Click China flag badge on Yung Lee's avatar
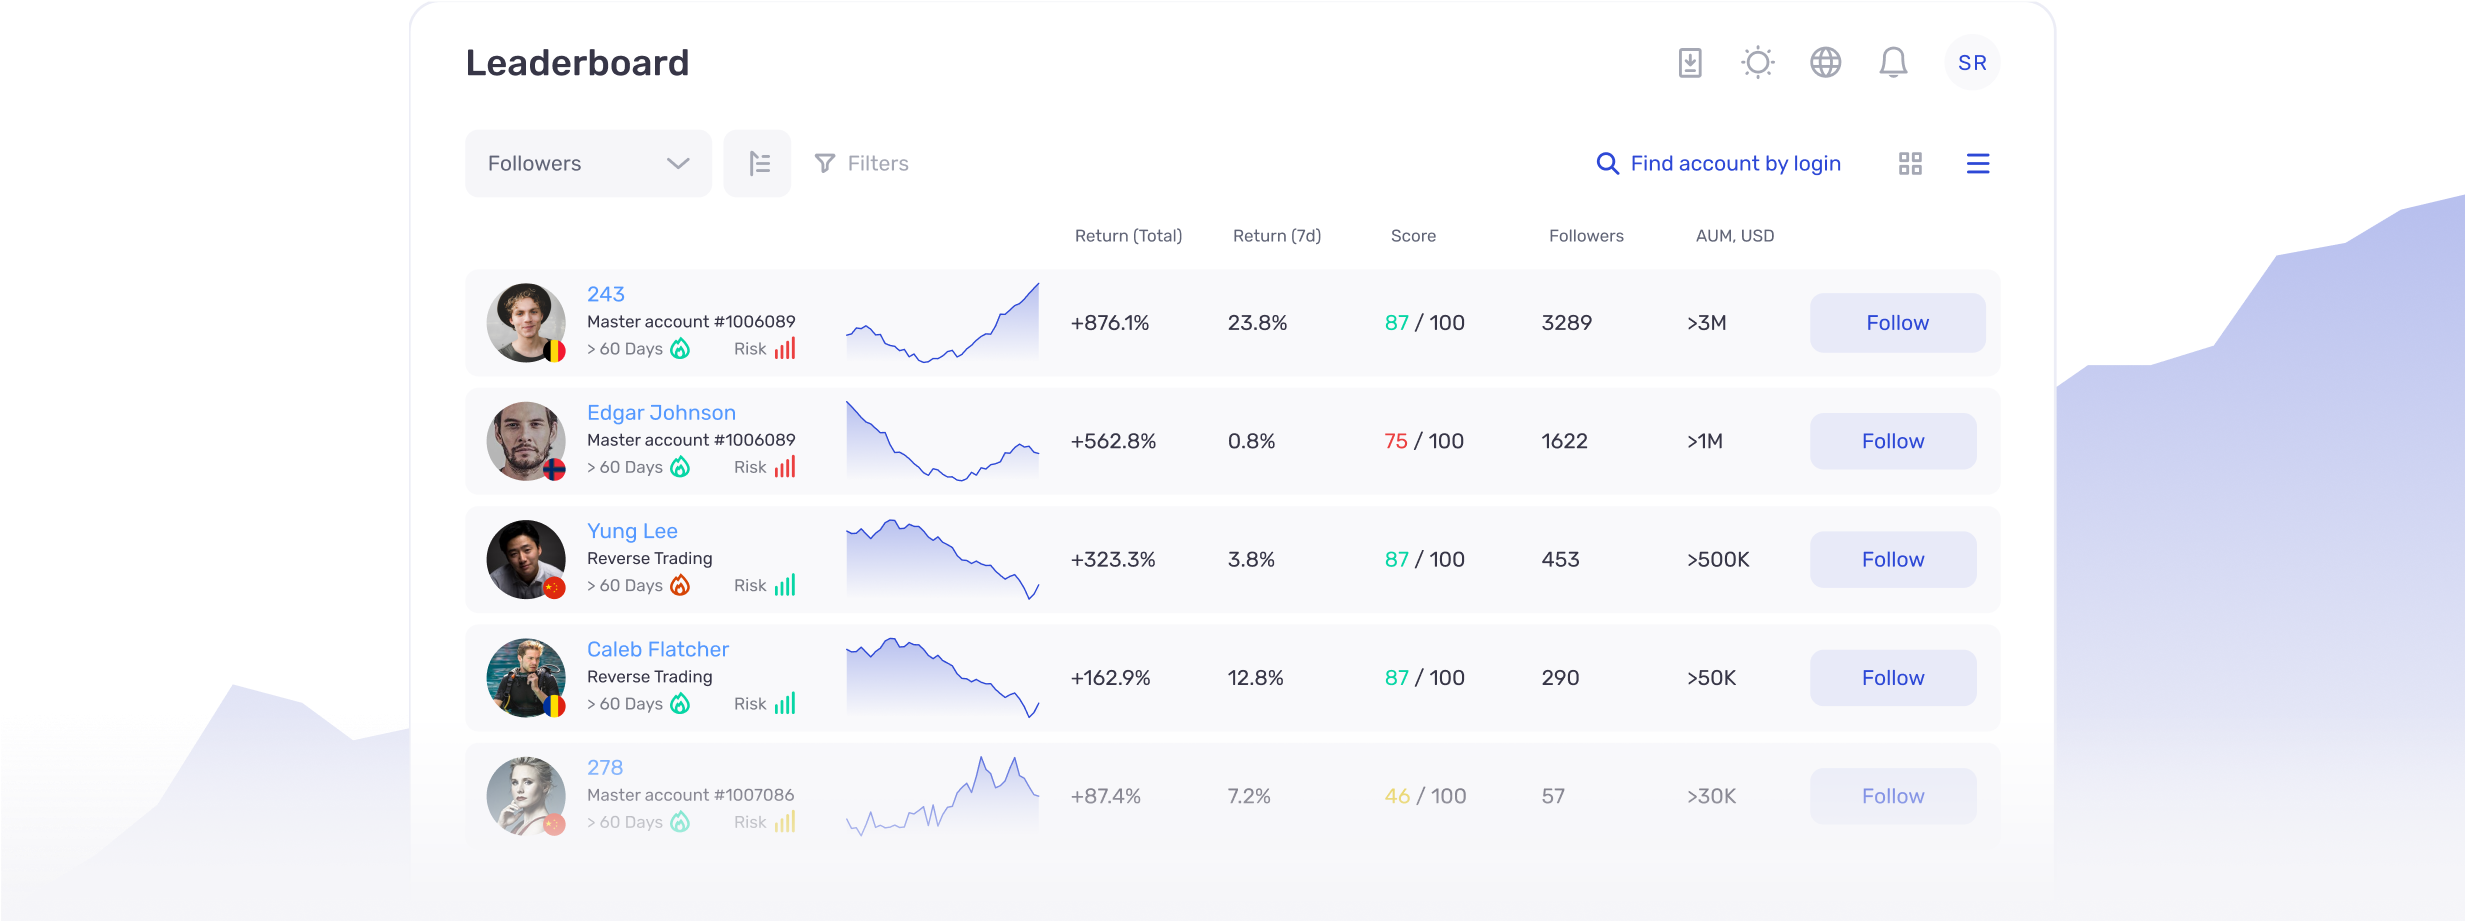 tap(554, 588)
